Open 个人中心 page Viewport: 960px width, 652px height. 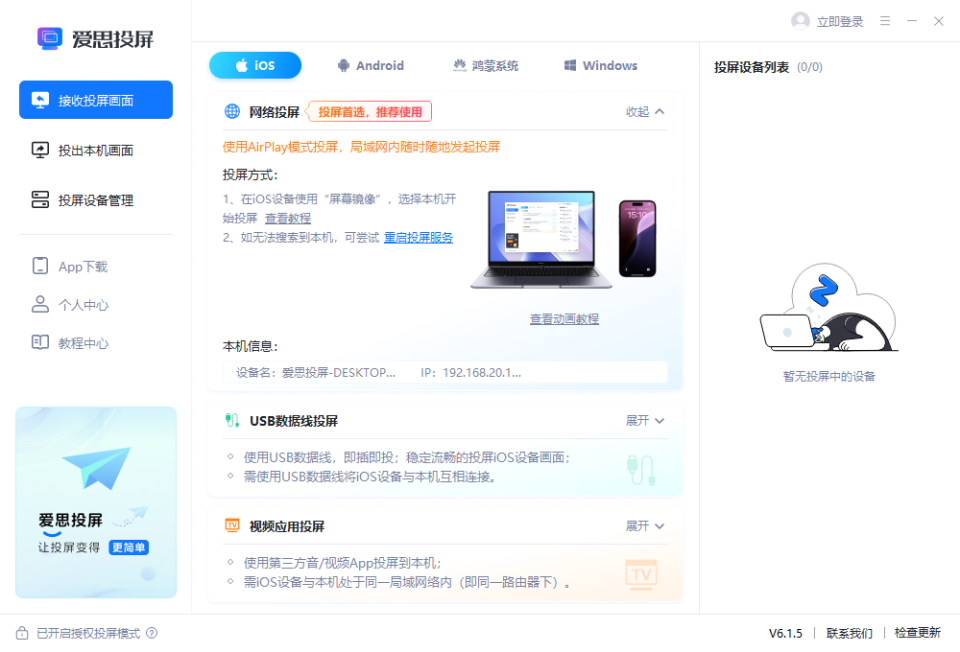[70, 305]
